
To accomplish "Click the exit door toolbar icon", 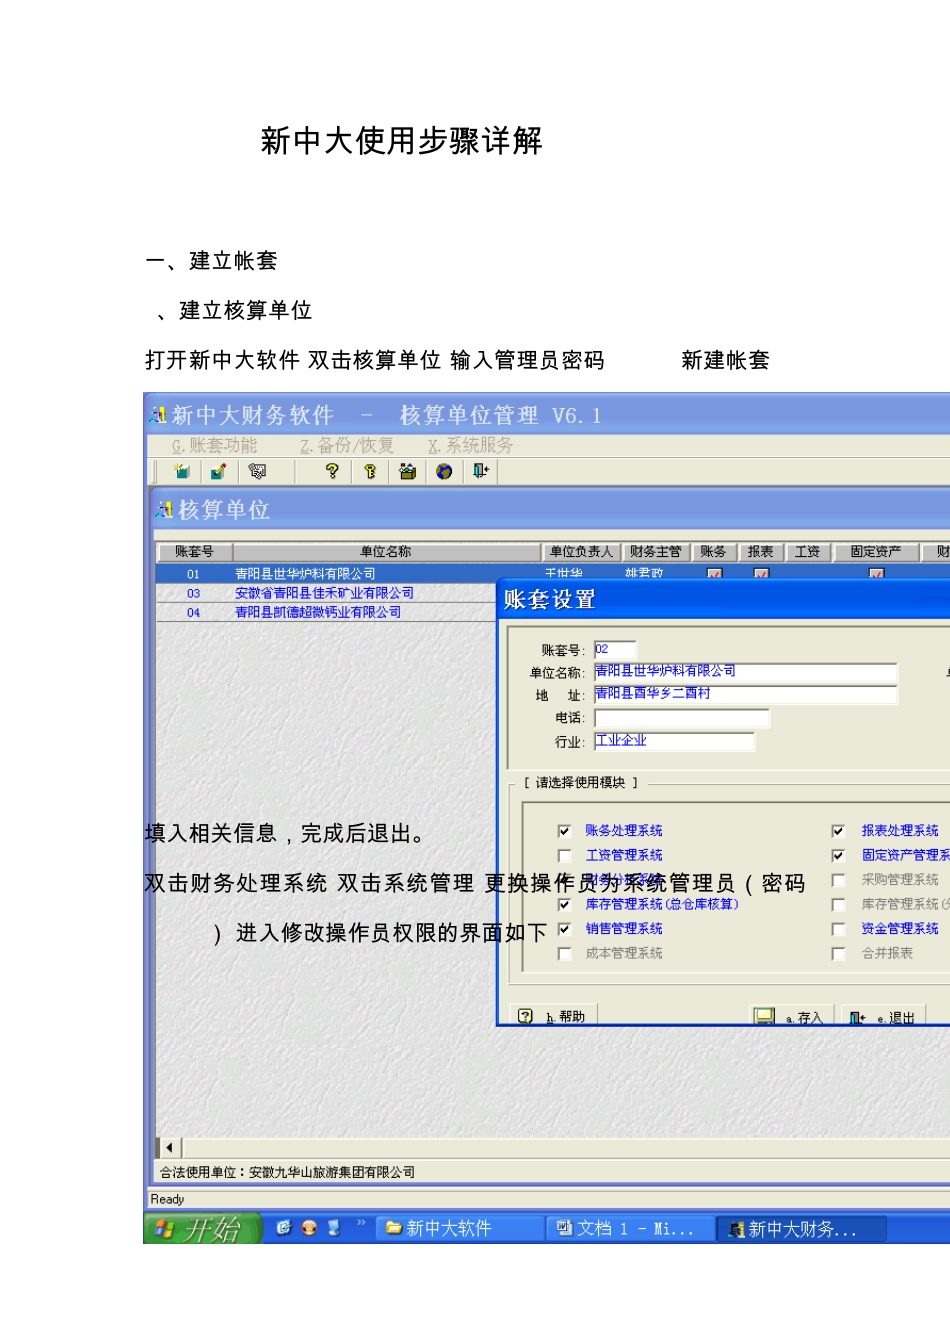I will pyautogui.click(x=481, y=471).
